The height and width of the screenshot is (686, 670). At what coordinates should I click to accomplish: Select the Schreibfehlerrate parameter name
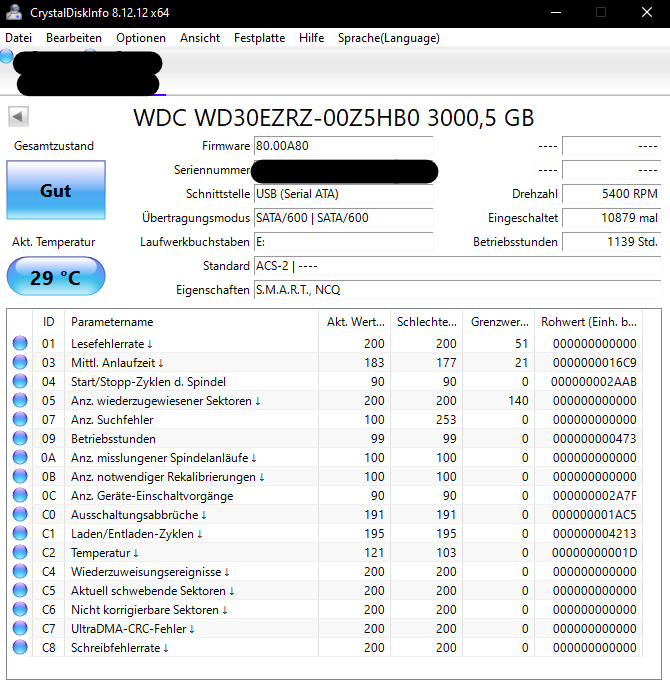tap(119, 648)
